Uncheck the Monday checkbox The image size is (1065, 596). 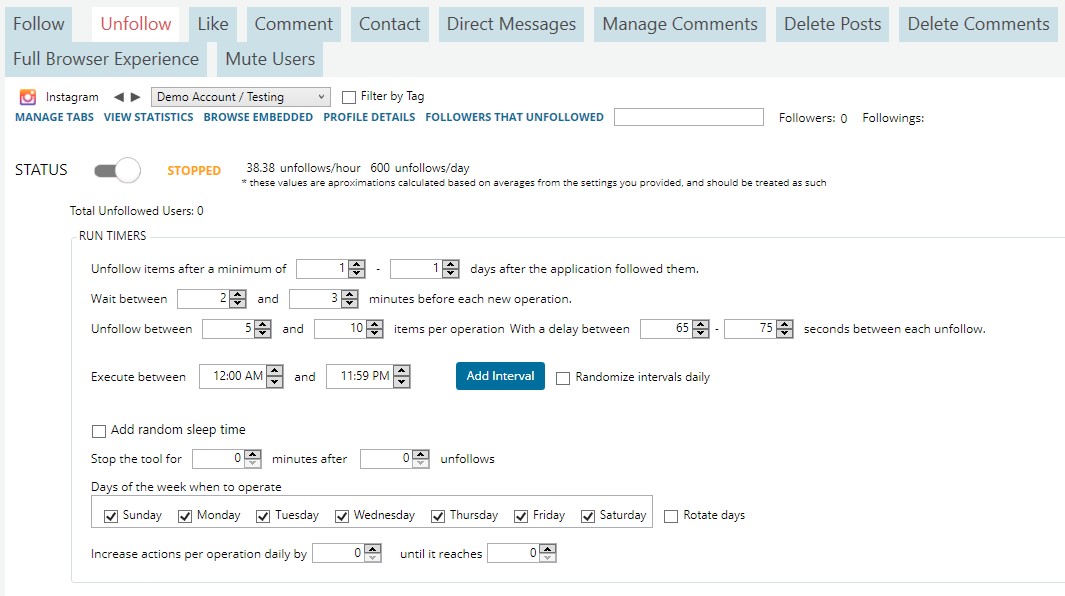185,516
